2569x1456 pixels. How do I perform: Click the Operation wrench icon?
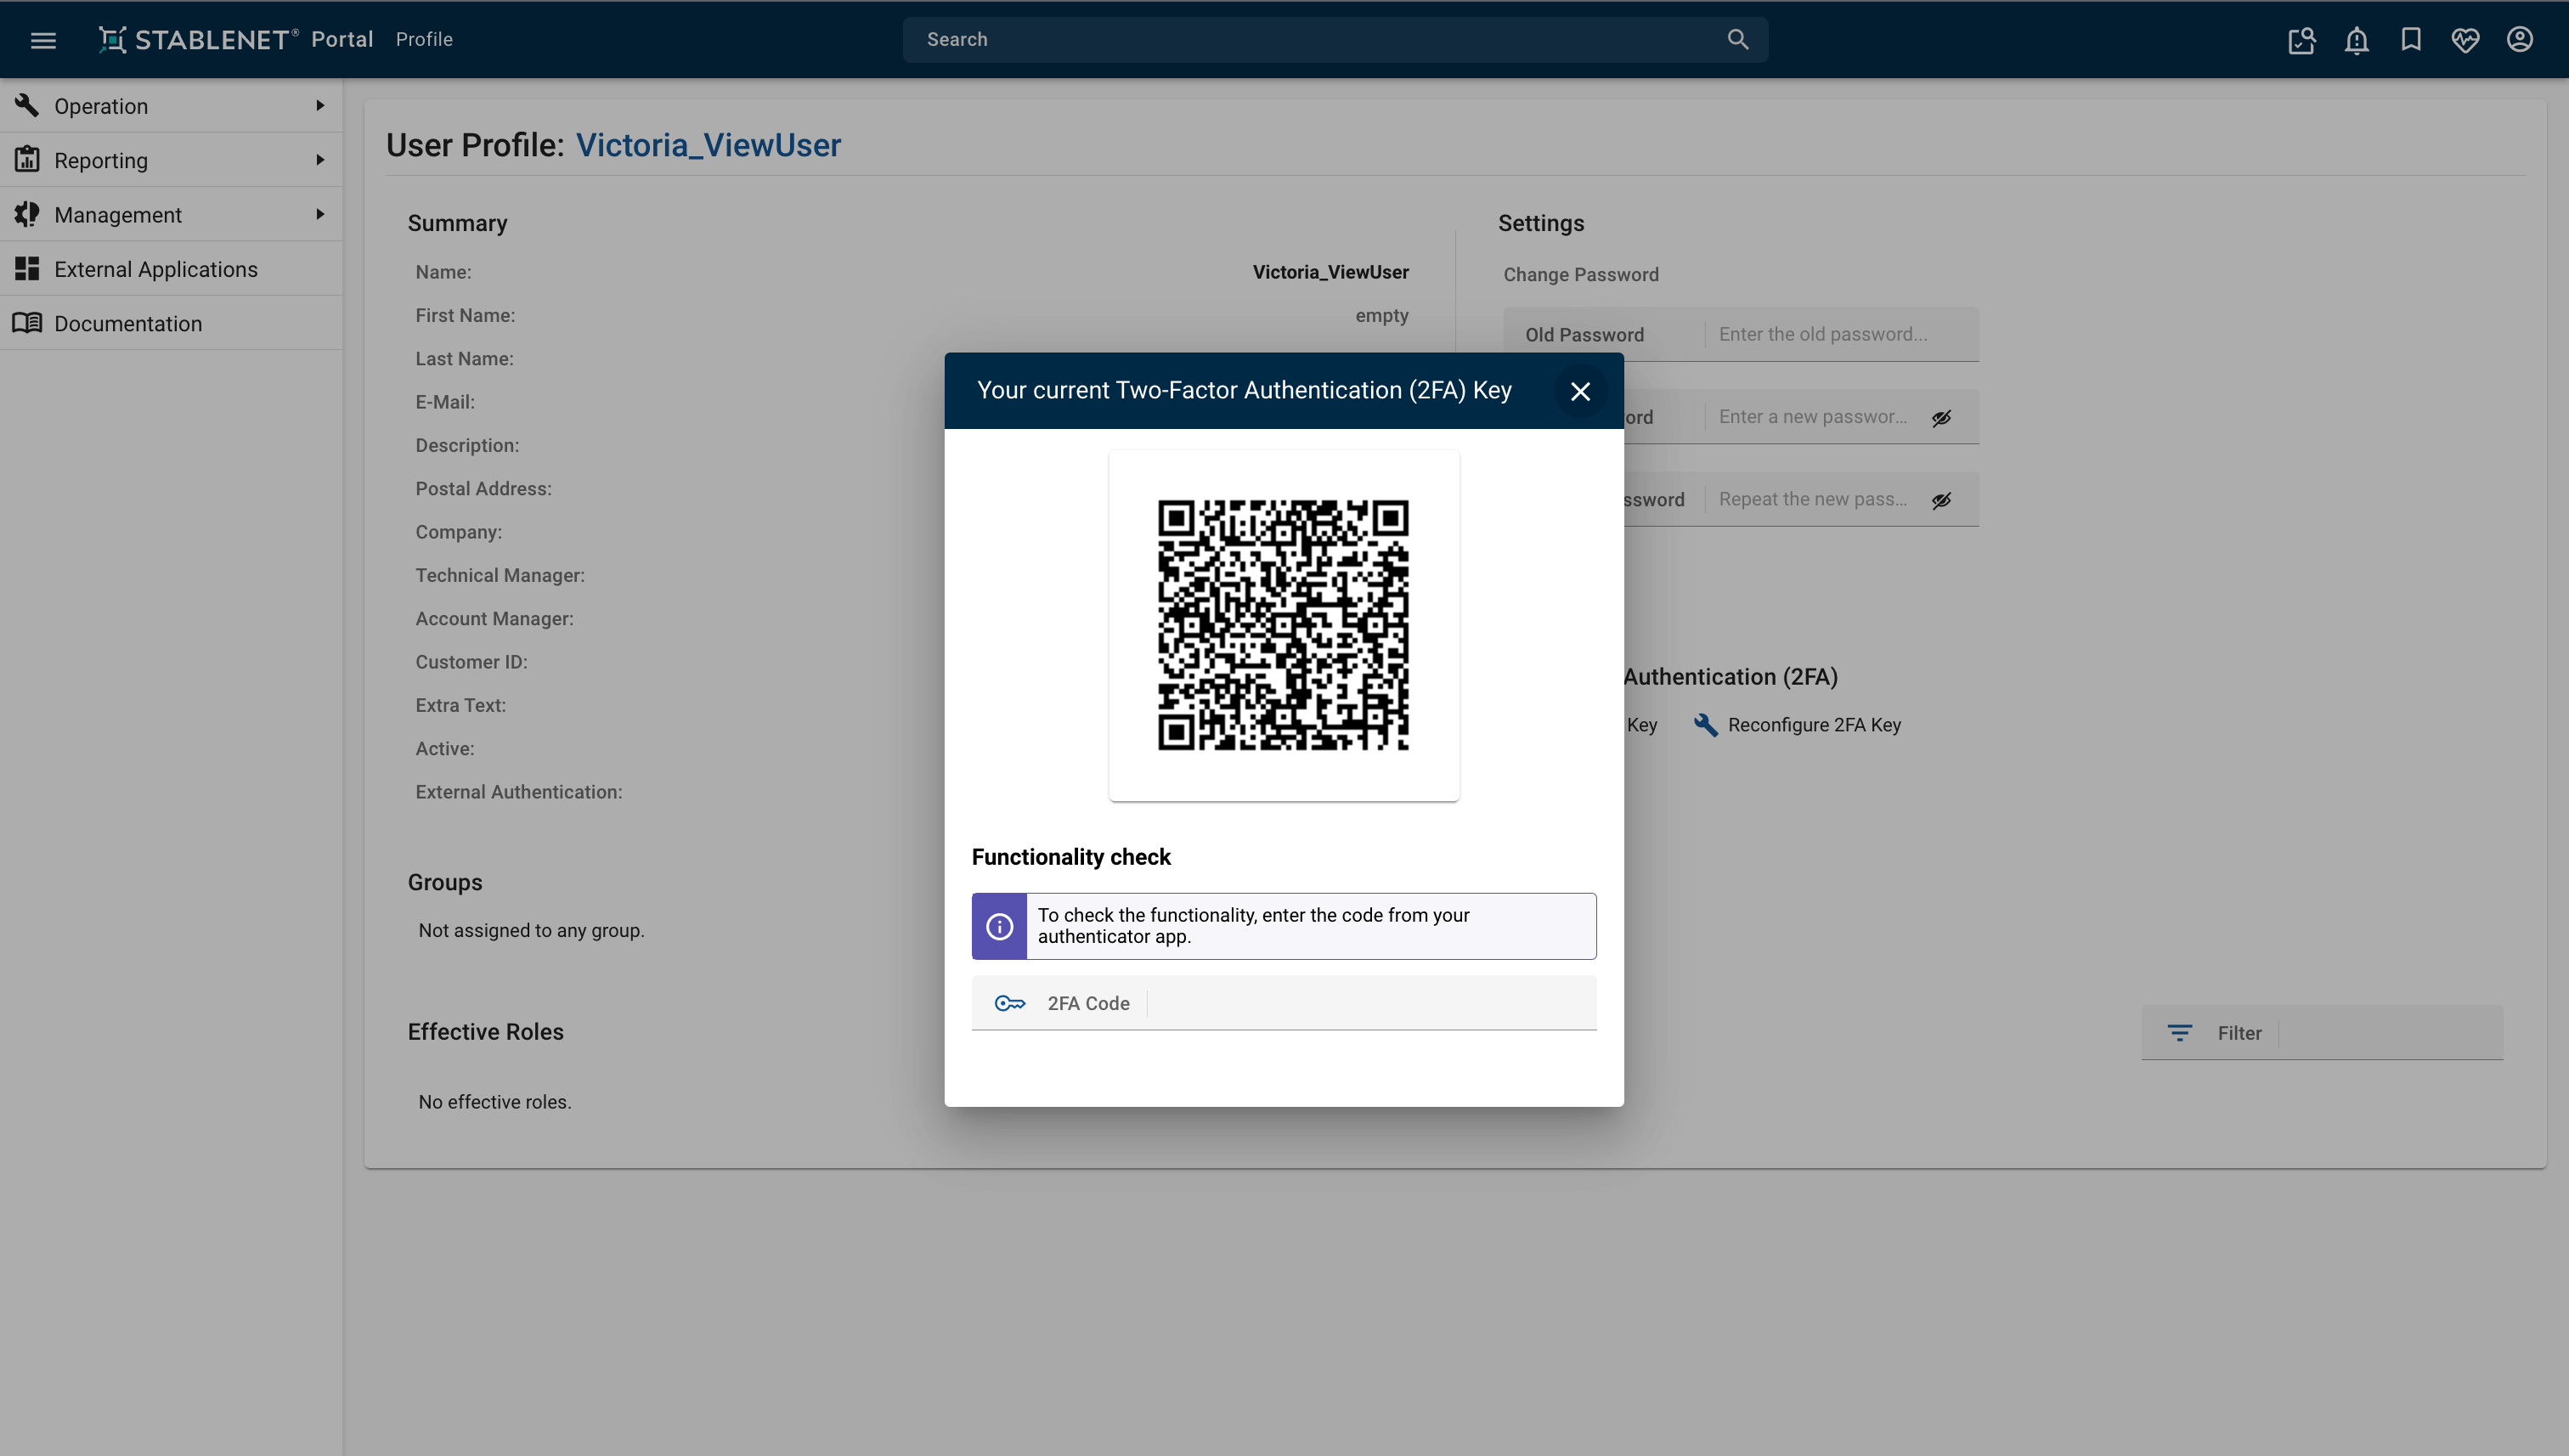[x=27, y=105]
